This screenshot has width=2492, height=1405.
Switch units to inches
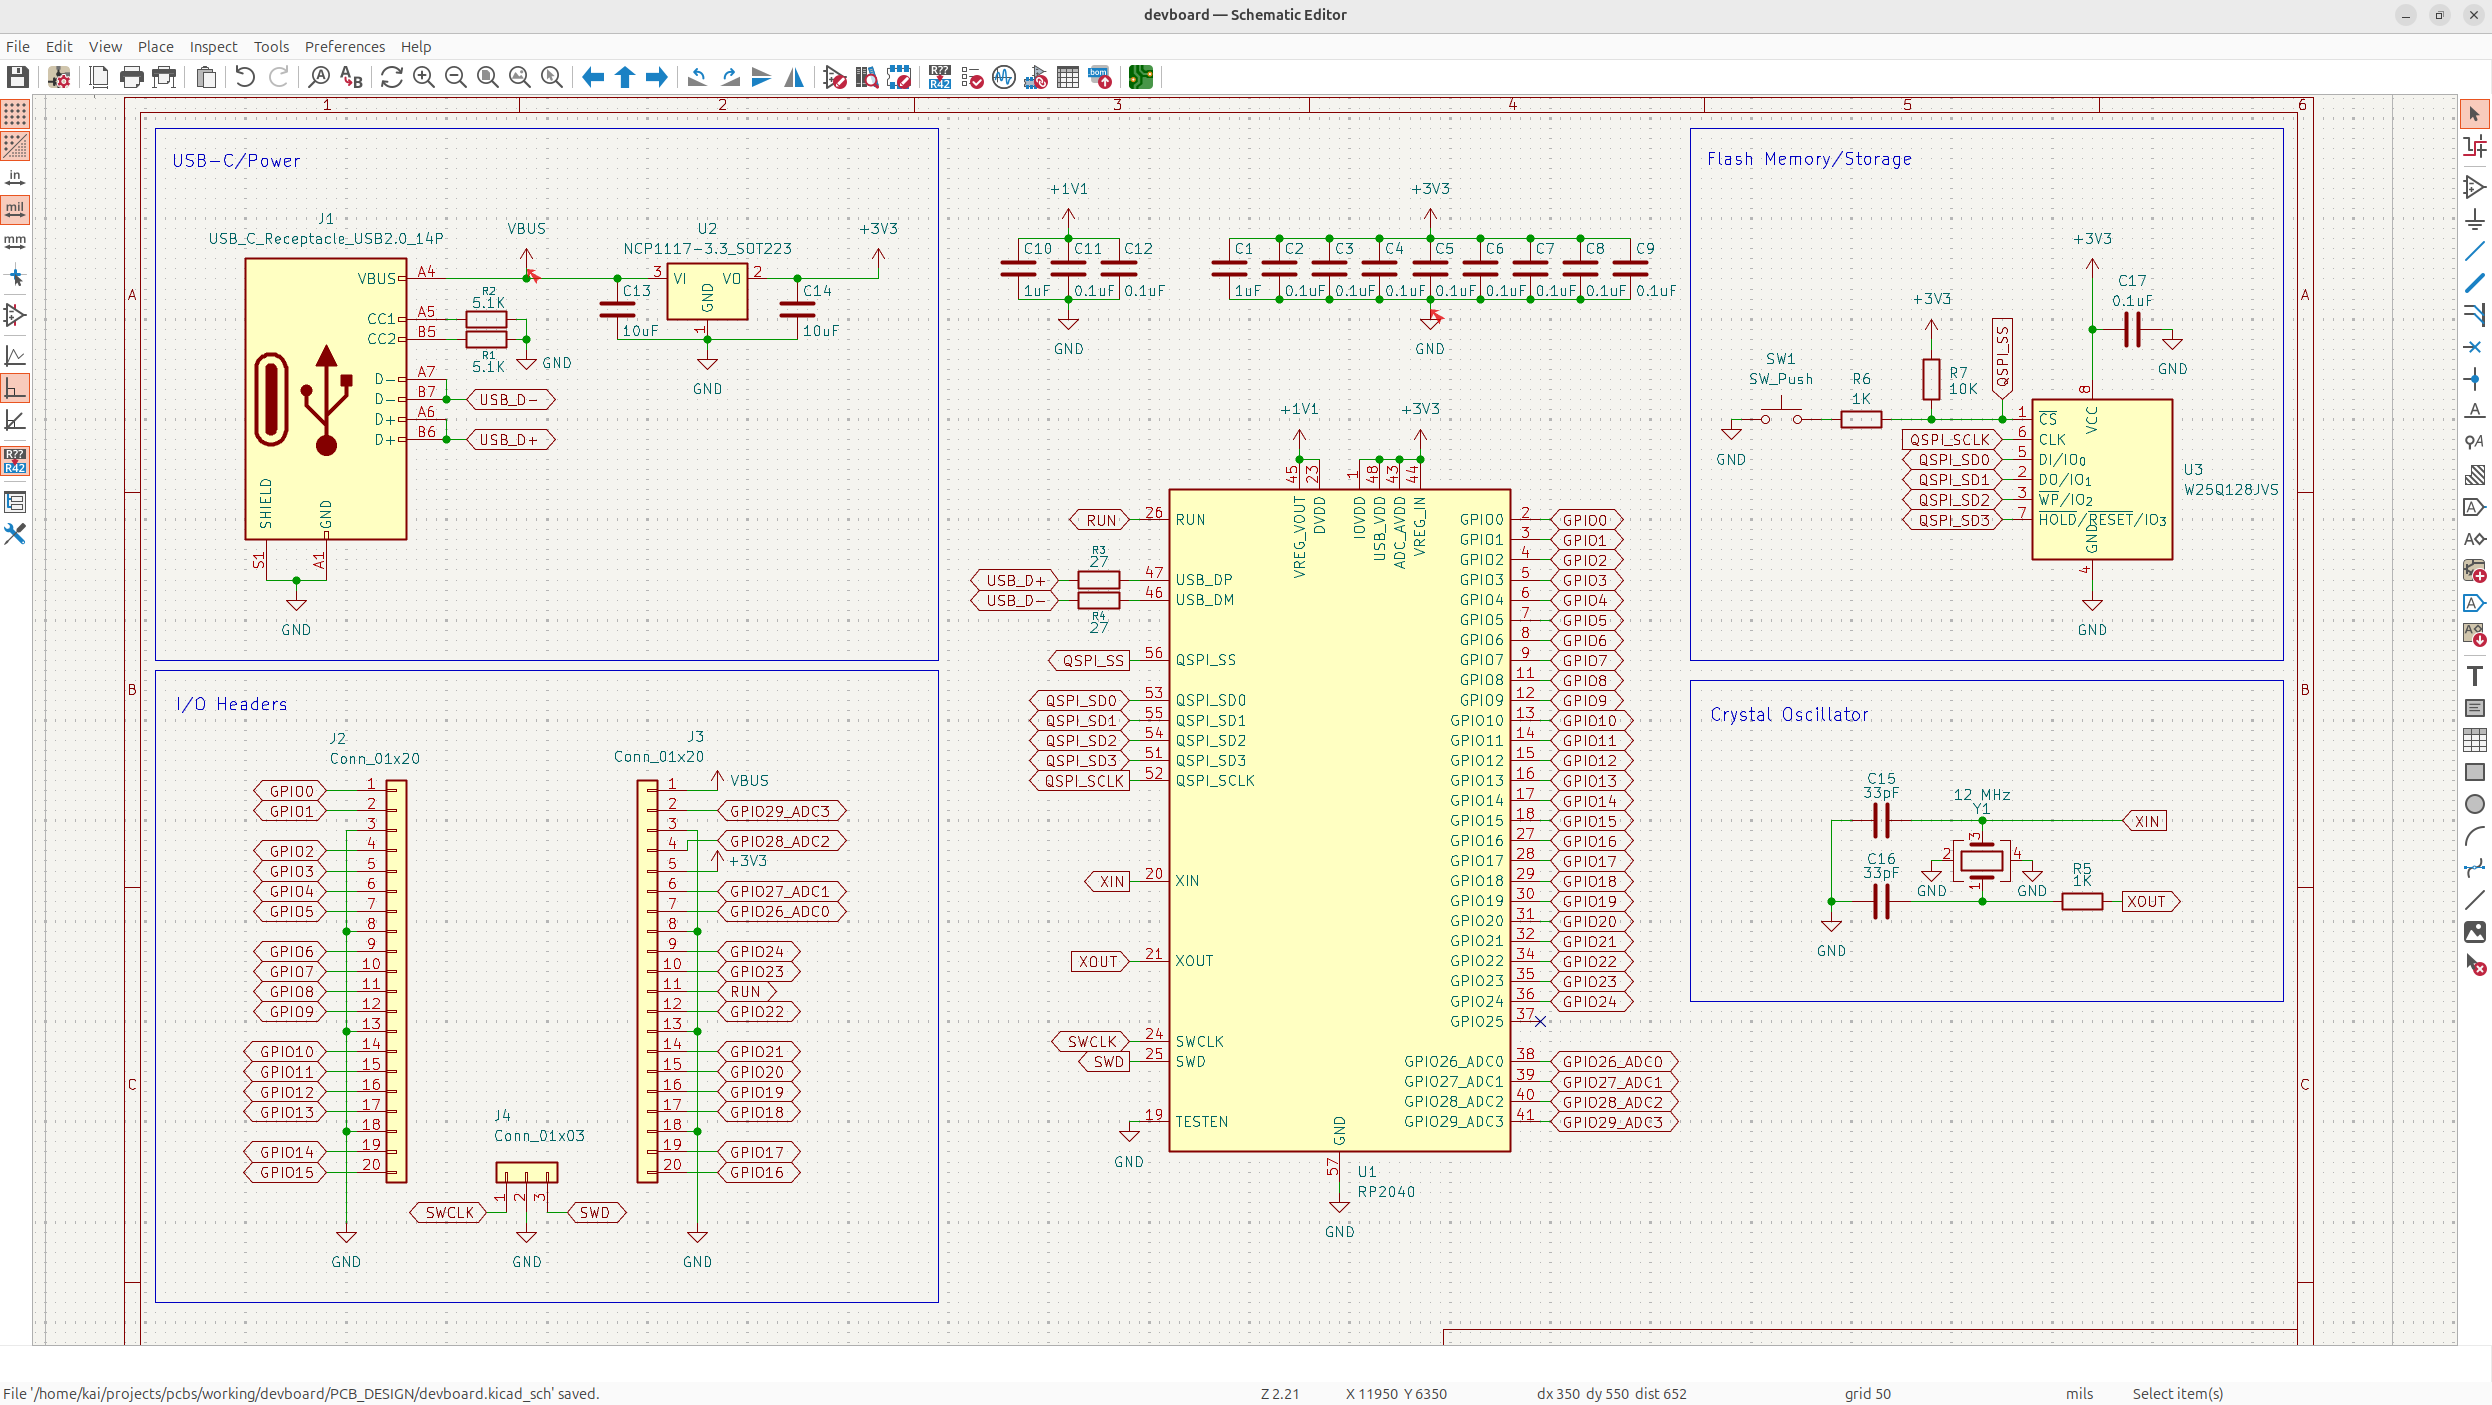15,178
